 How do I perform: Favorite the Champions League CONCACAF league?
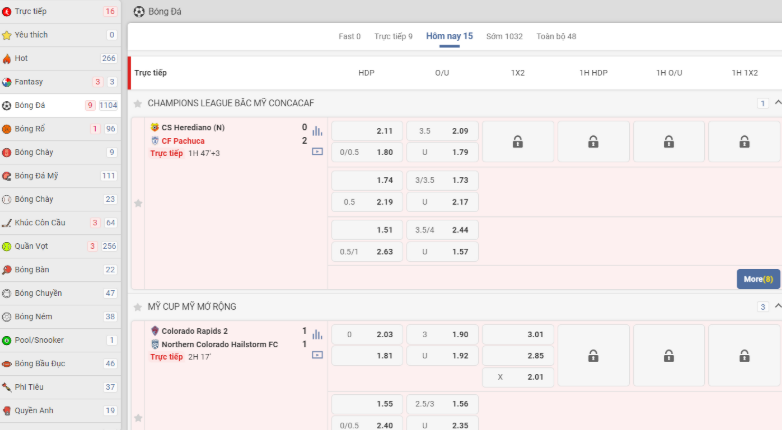point(138,104)
